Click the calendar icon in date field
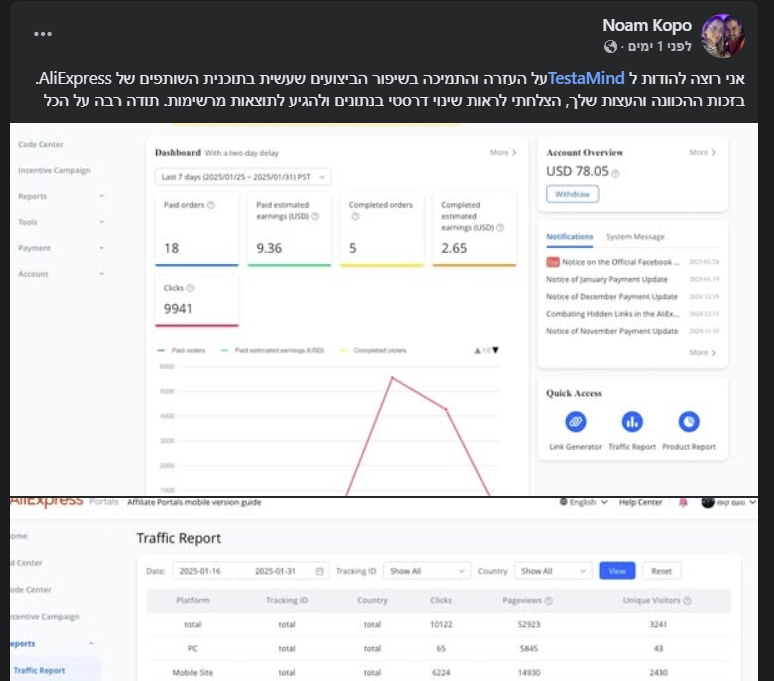774x681 pixels. pyautogui.click(x=320, y=571)
